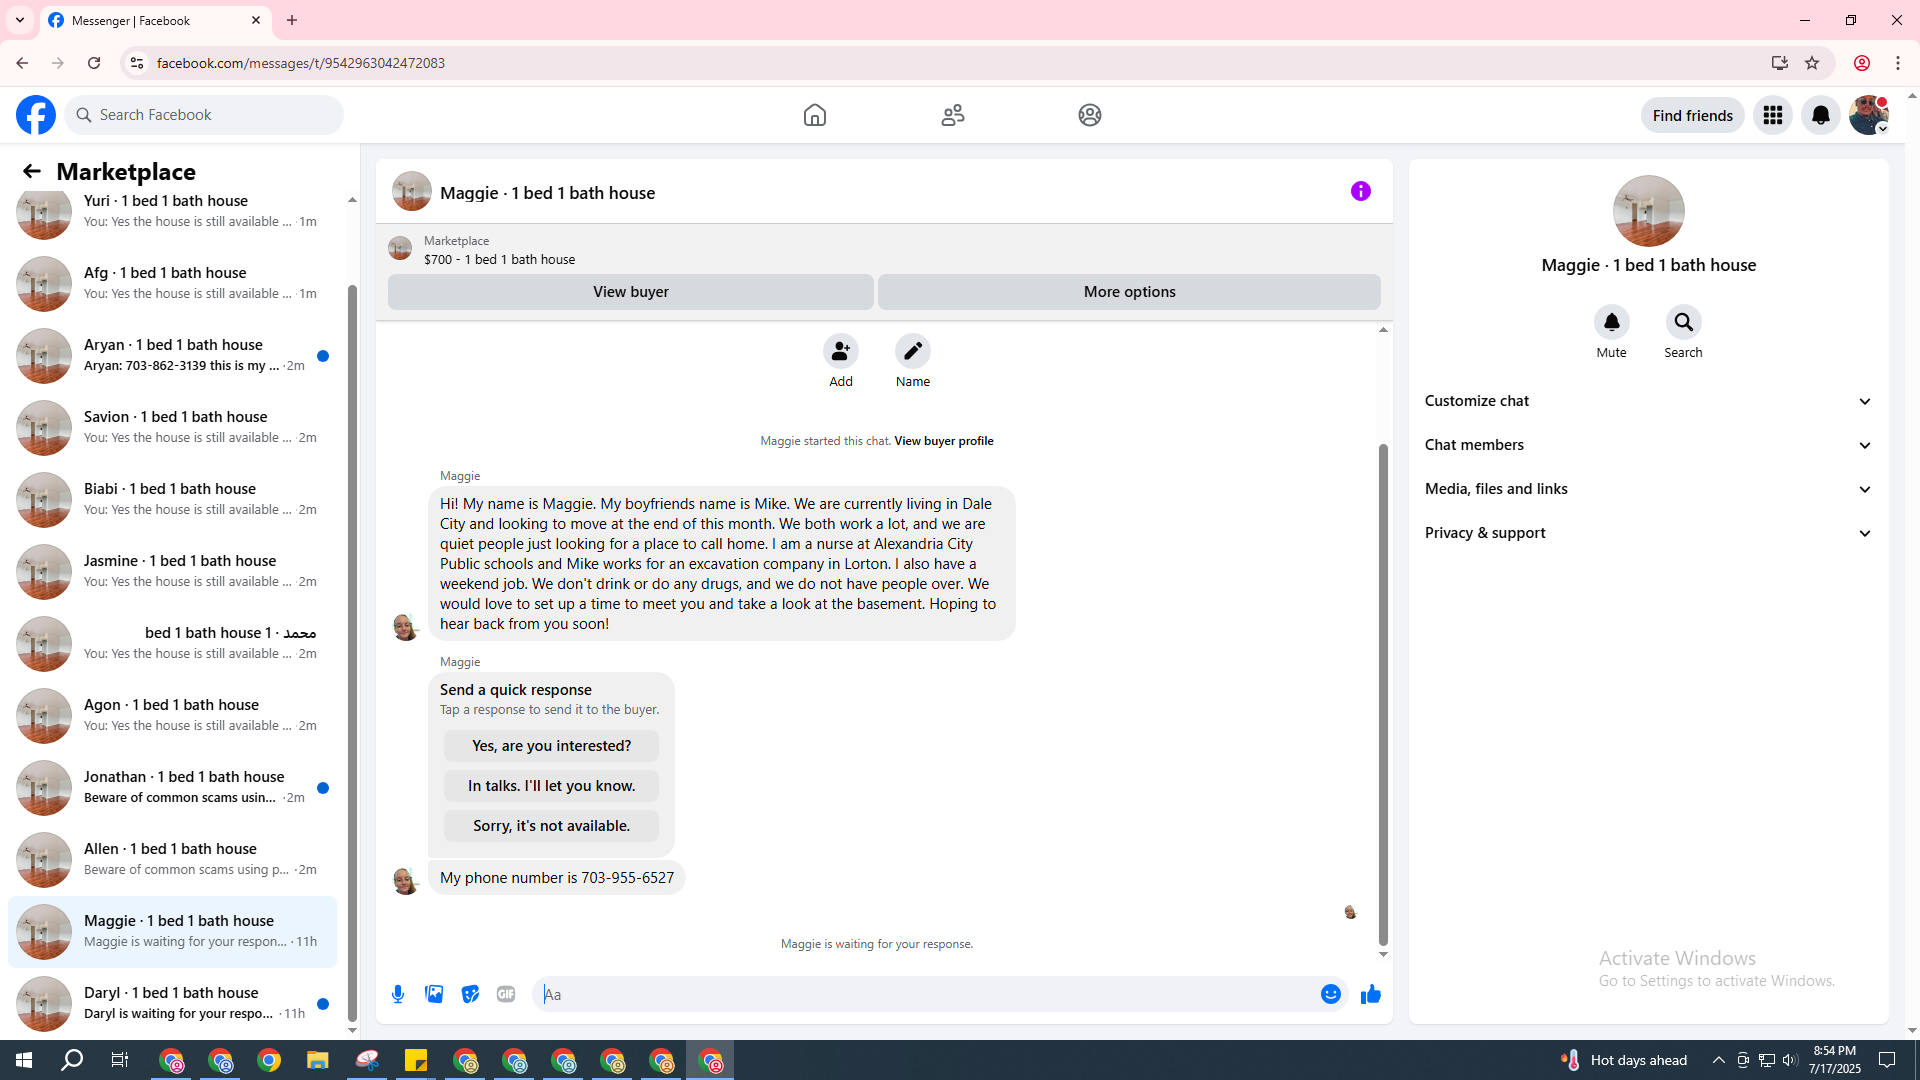Open the View buyer profile link
Screen dimensions: 1920x1080
[x=944, y=441]
